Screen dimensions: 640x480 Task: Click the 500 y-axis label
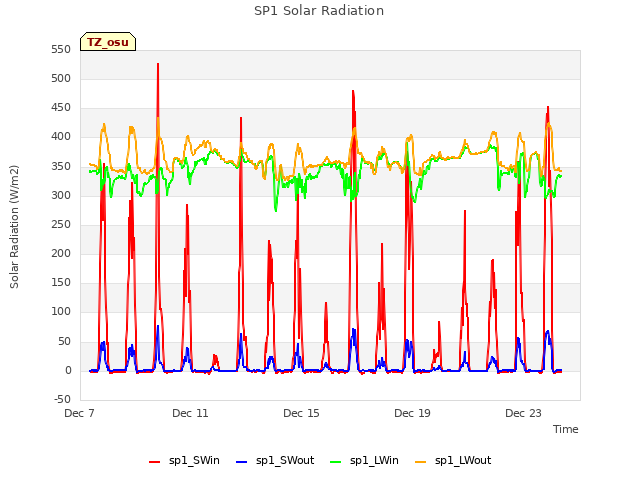[61, 79]
